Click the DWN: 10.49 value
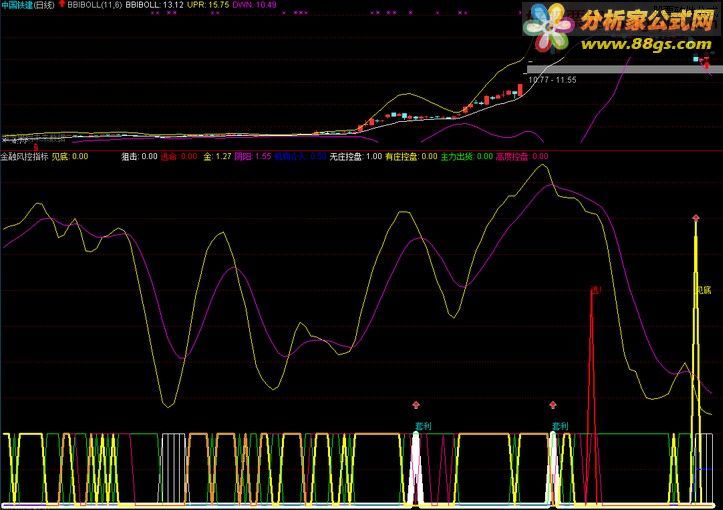723x510 pixels. point(255,5)
